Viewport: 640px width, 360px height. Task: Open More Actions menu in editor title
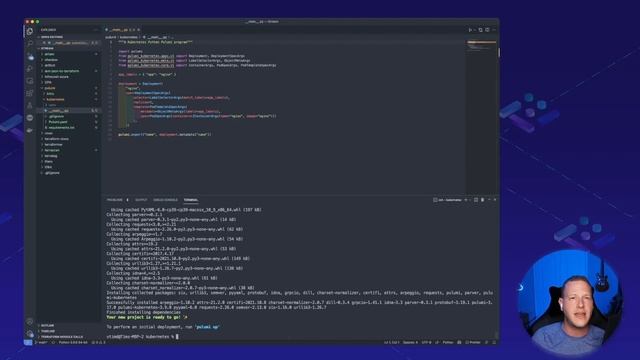[494, 30]
